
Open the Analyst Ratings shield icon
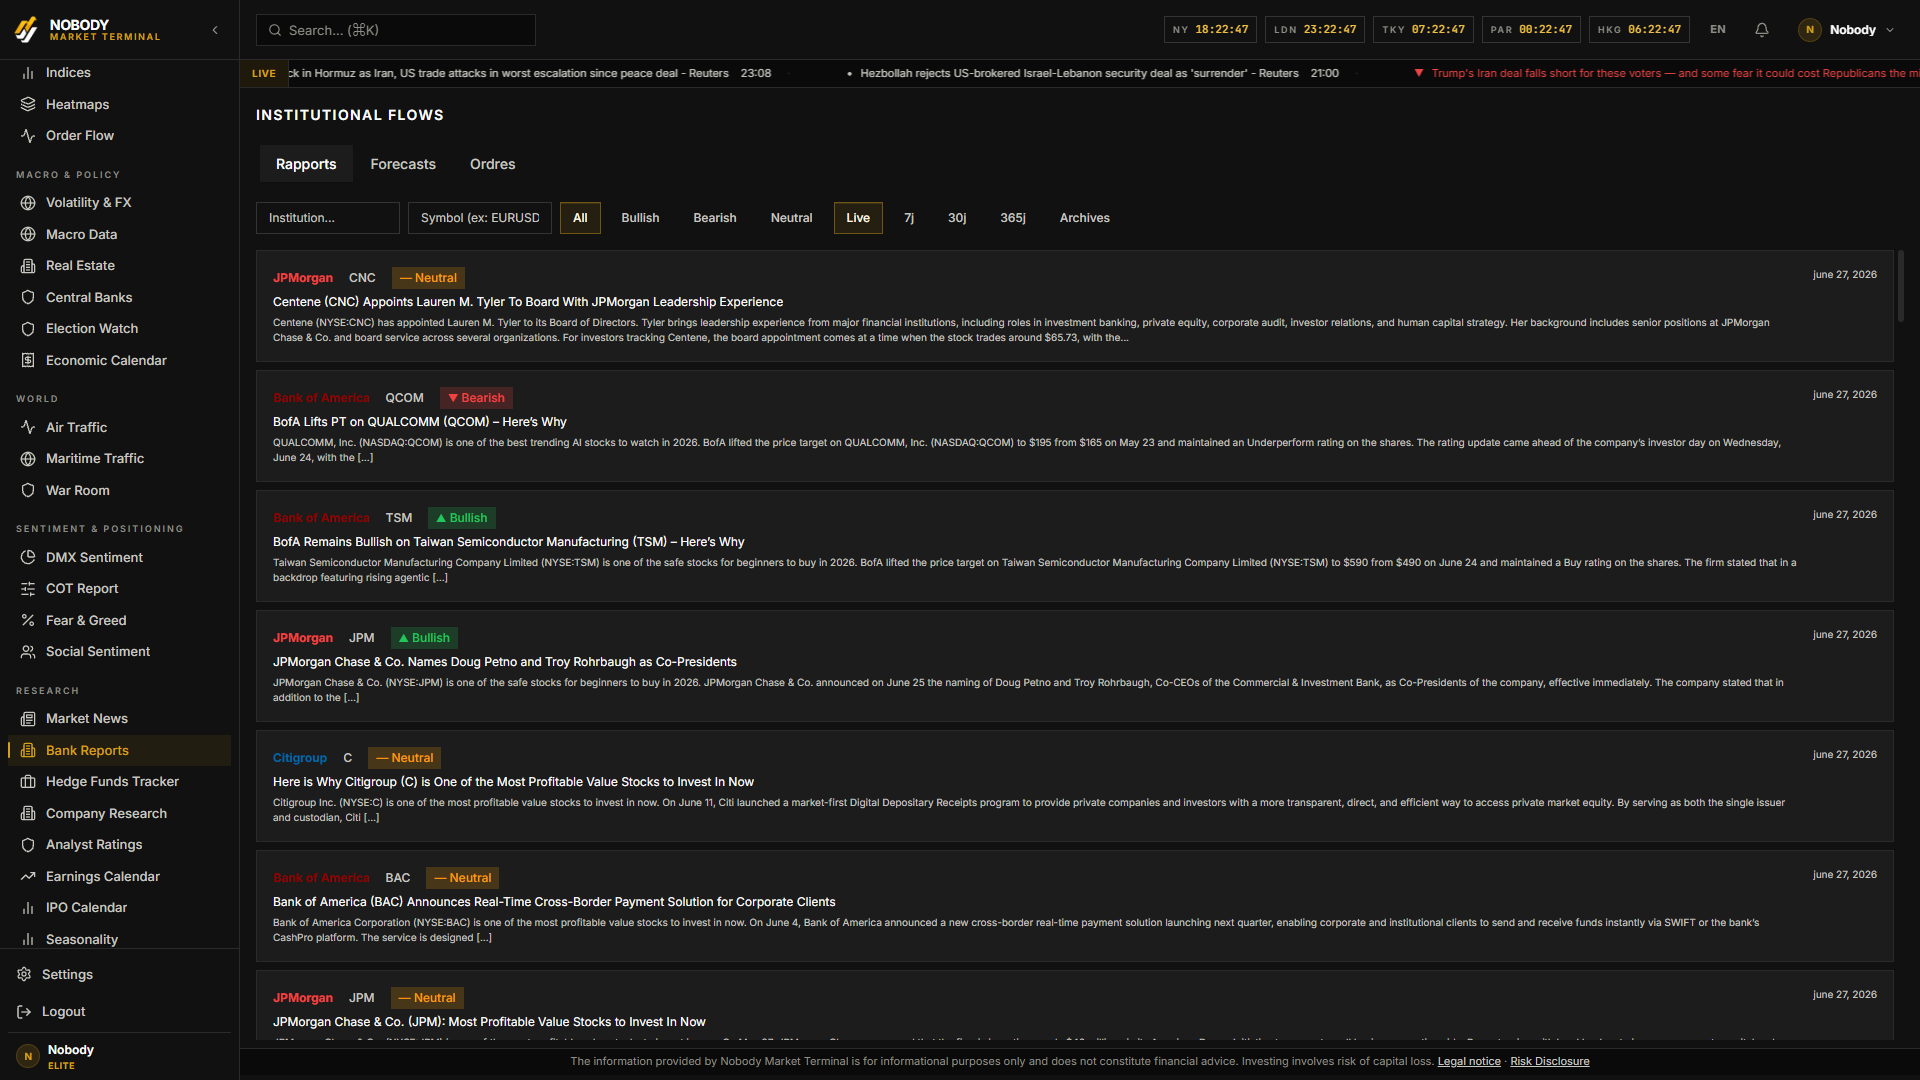coord(28,845)
